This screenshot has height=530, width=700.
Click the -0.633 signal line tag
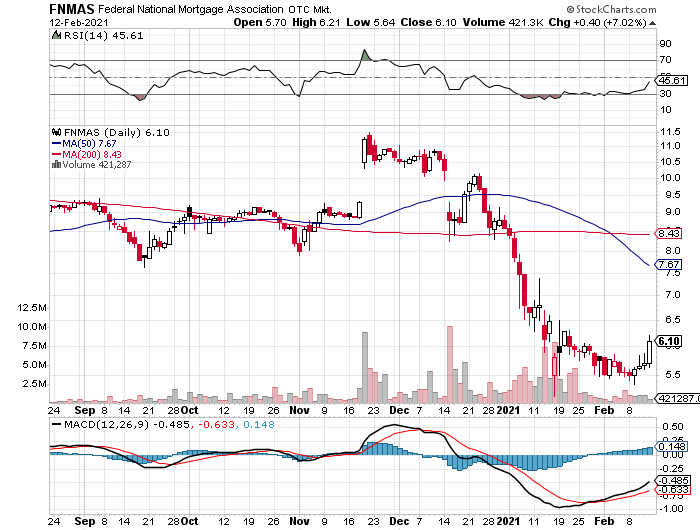(x=672, y=490)
